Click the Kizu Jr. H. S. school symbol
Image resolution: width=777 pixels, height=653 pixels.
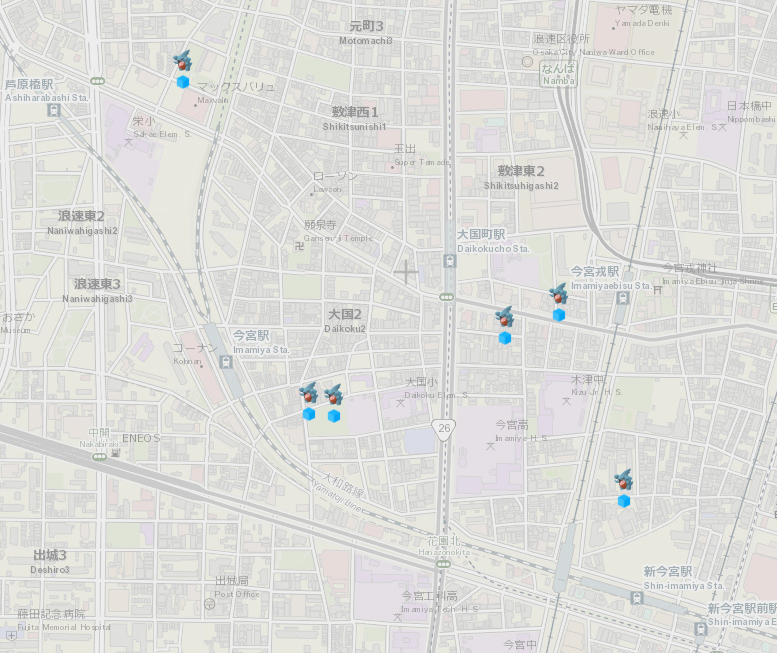[x=566, y=401]
